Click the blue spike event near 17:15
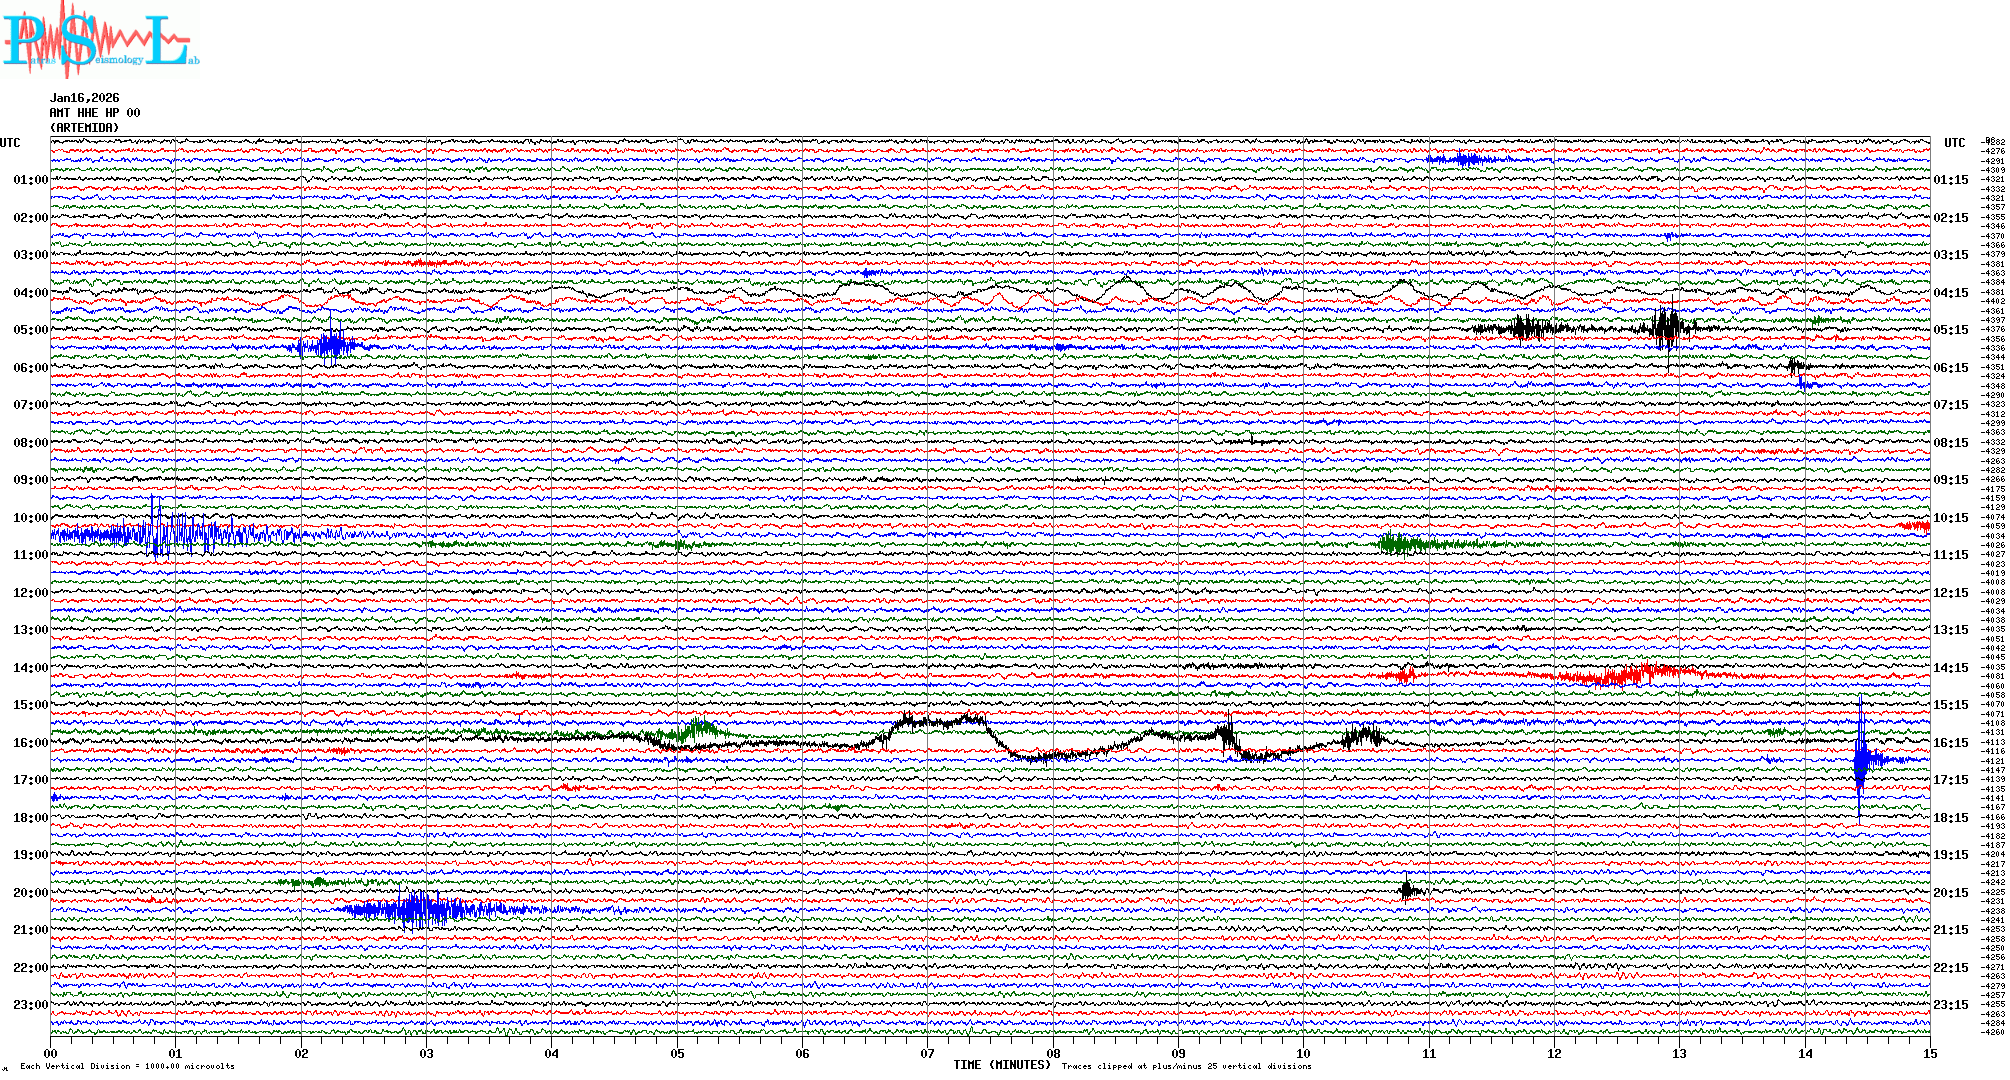The image size is (2010, 1080). (x=1860, y=760)
